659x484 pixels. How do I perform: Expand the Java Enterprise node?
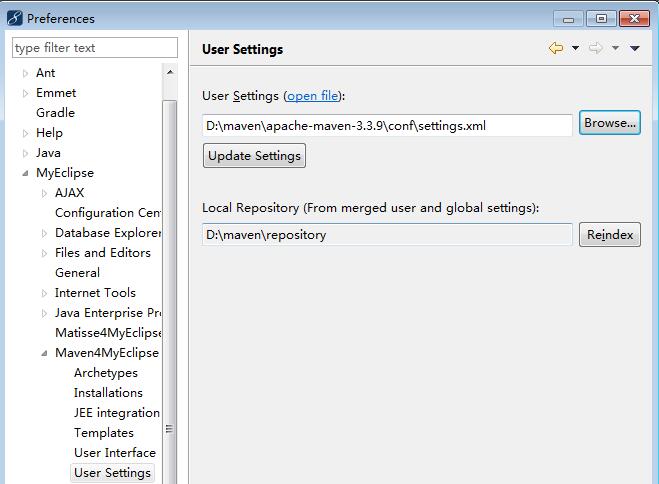[x=44, y=313]
